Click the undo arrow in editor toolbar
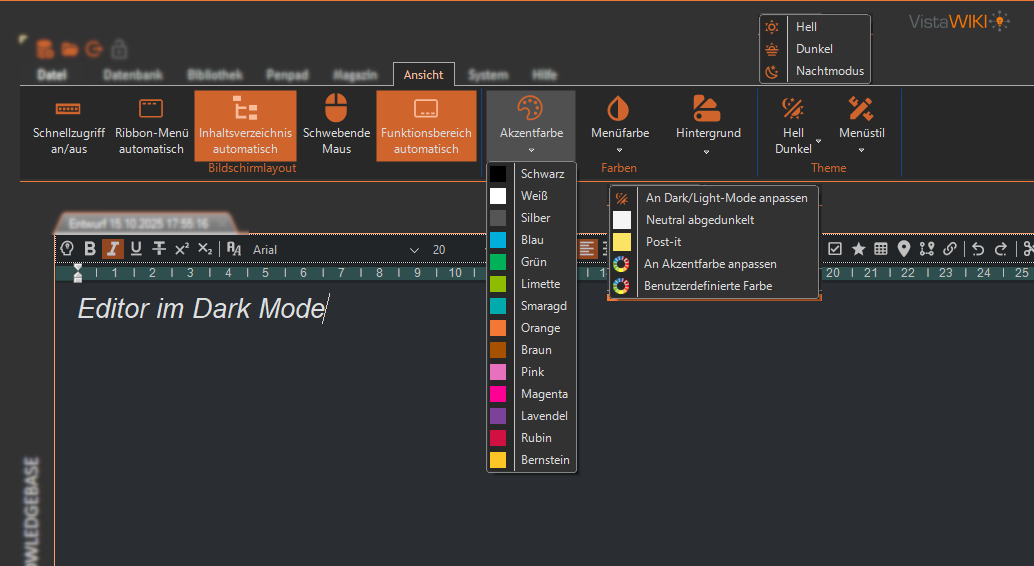1034x566 pixels. tap(978, 249)
